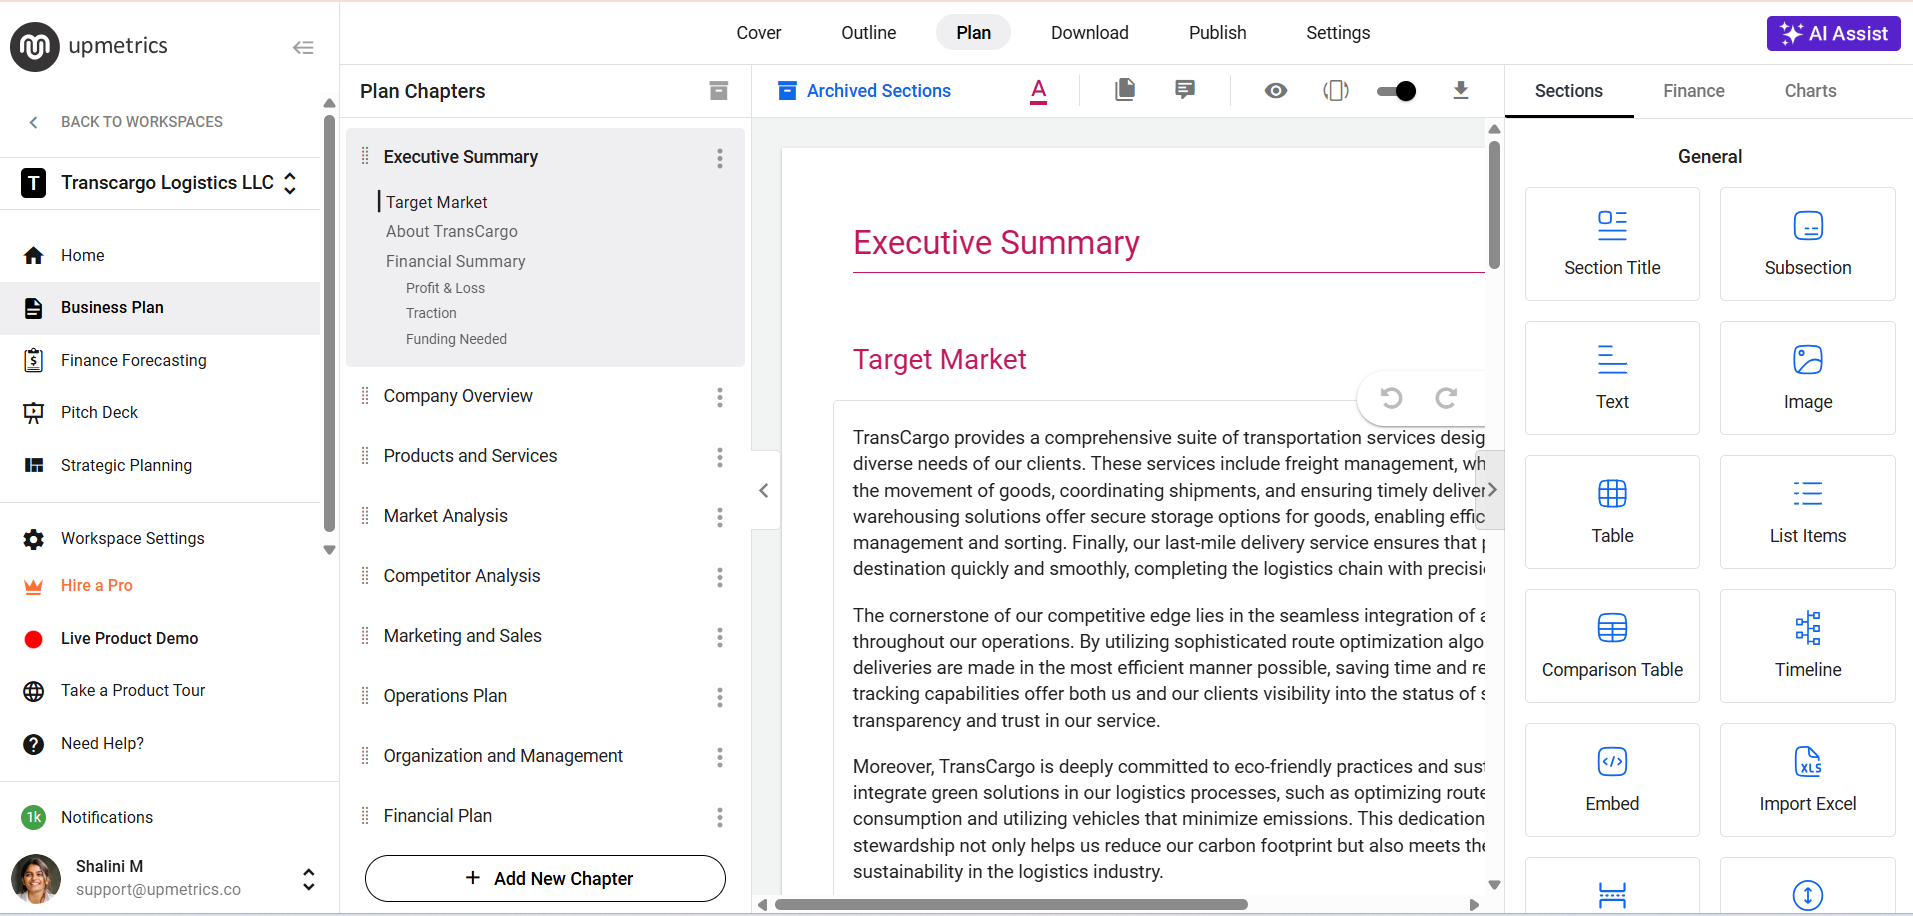This screenshot has width=1913, height=916.
Task: Click the Hire a Pro link
Action: tap(96, 585)
